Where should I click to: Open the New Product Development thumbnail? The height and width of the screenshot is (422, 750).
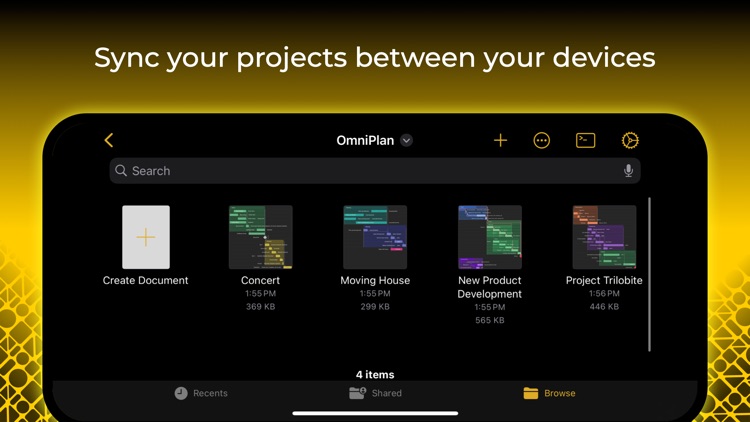pos(490,237)
